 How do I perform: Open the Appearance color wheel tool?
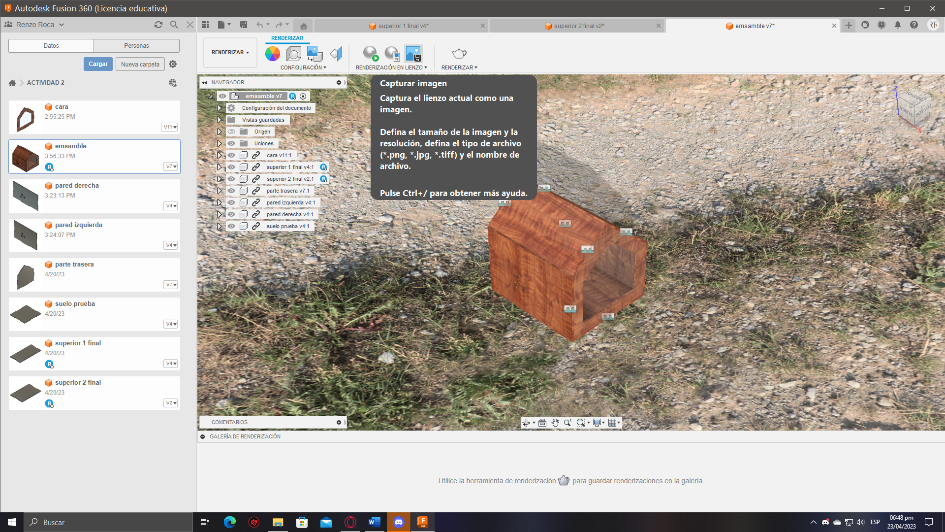pyautogui.click(x=272, y=54)
